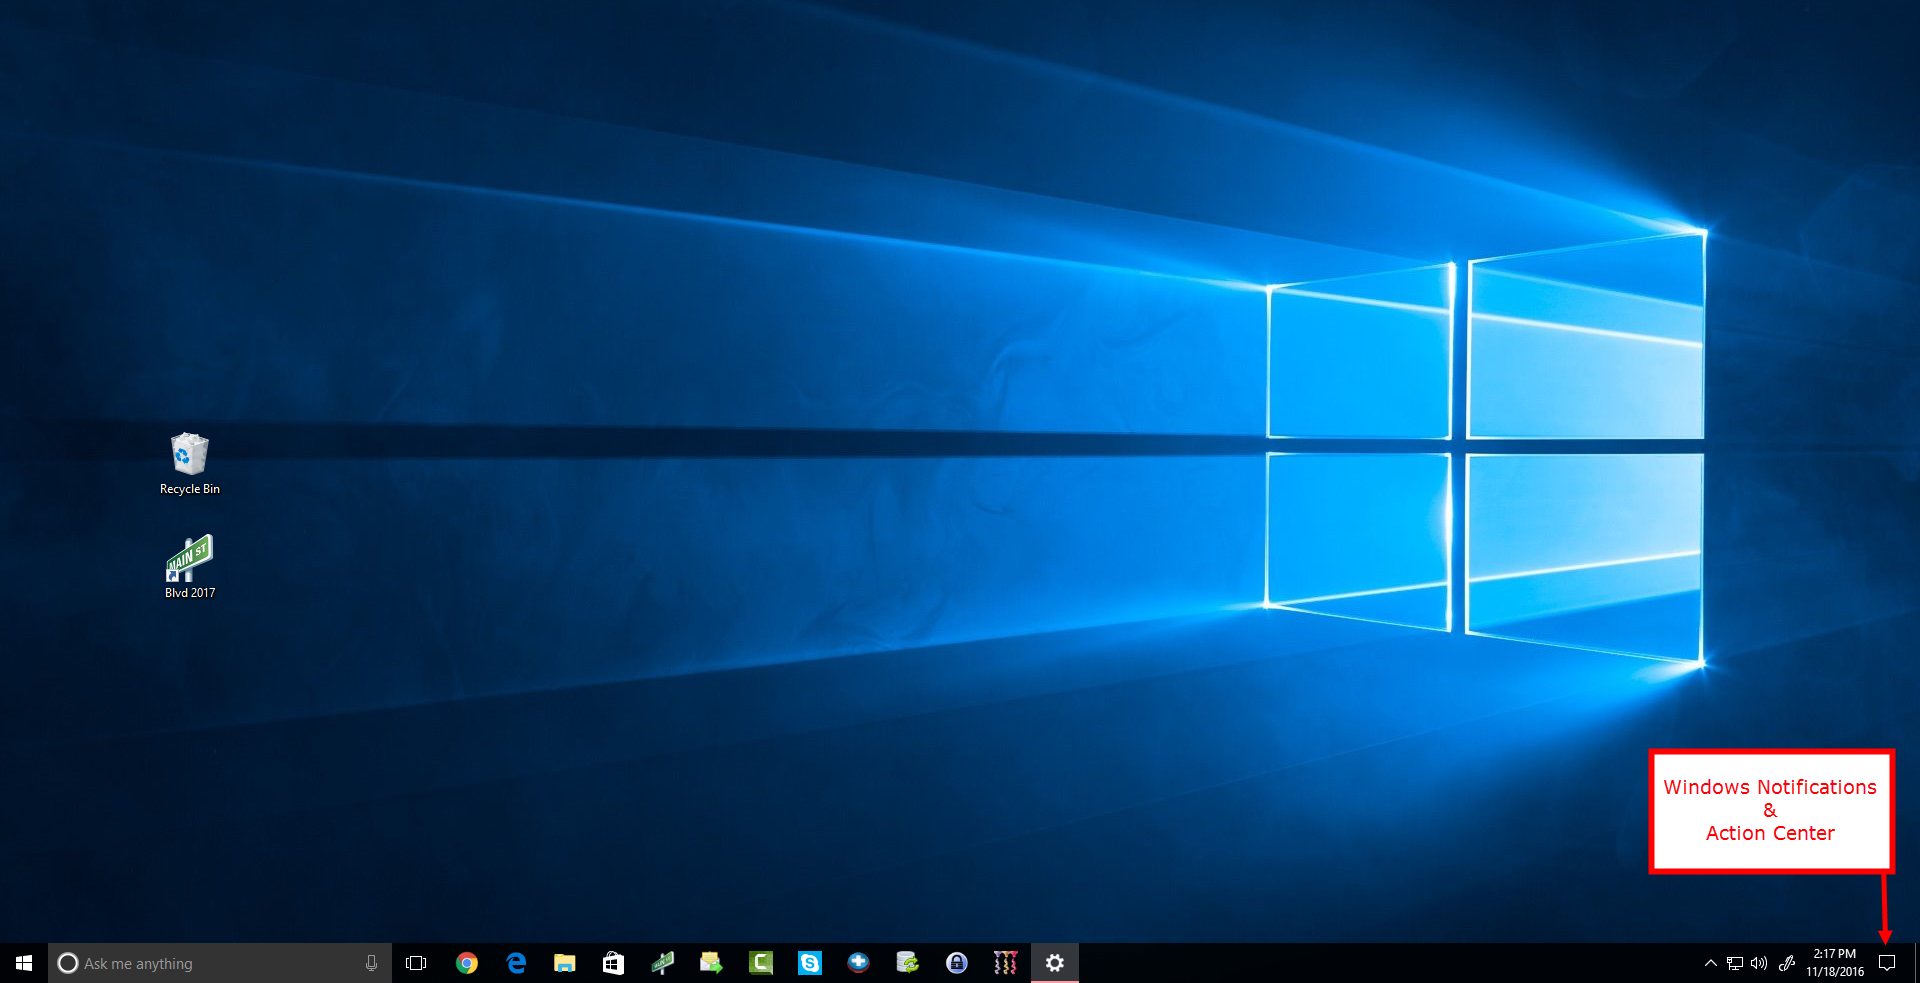Open File Explorer from the taskbar
Image resolution: width=1920 pixels, height=983 pixels.
(x=565, y=963)
